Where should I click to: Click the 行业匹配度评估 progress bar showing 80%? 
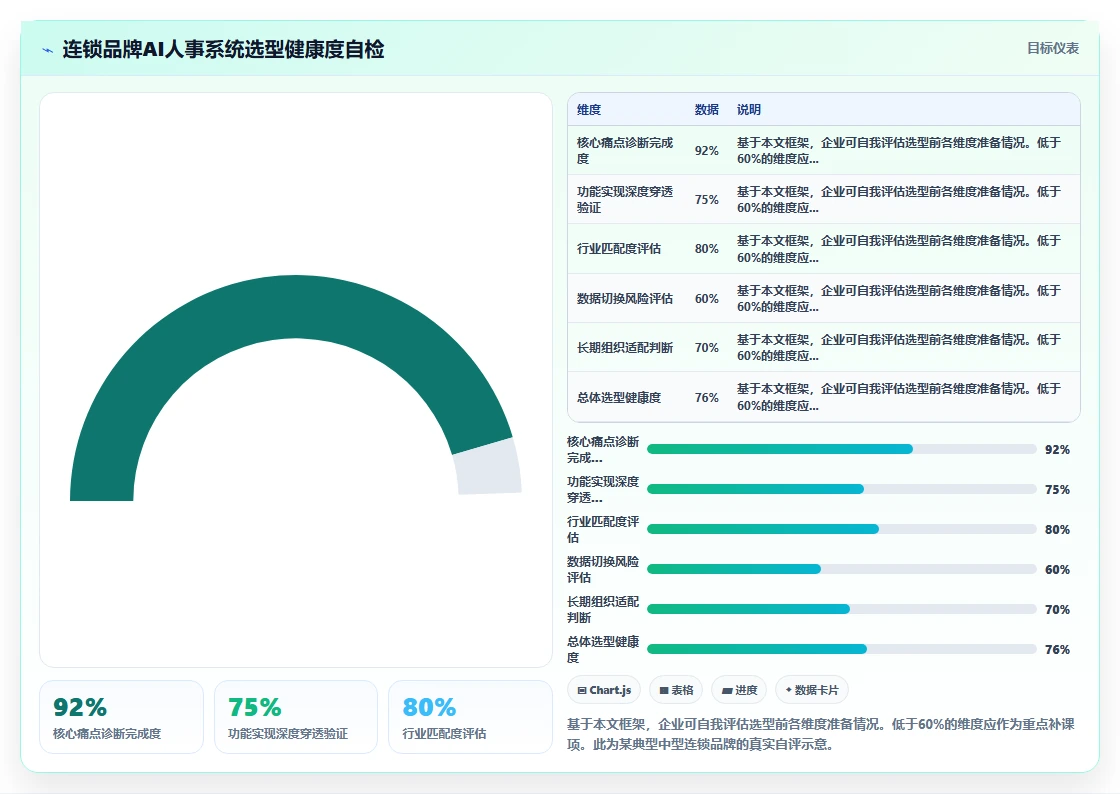tap(841, 529)
